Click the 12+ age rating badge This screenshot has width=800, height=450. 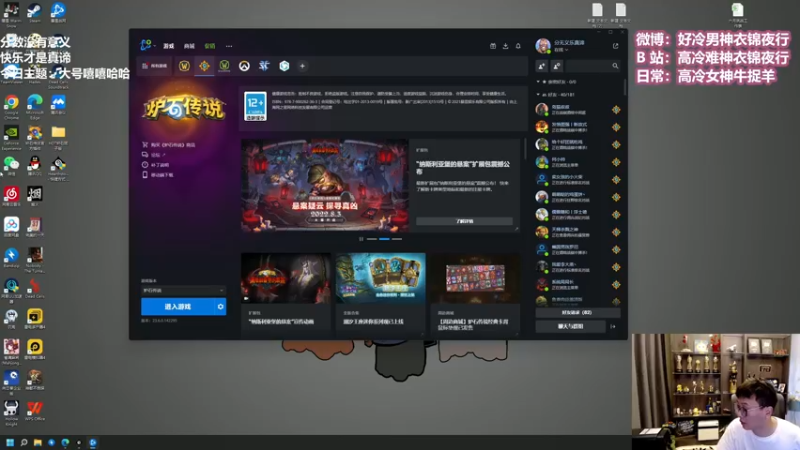256,106
